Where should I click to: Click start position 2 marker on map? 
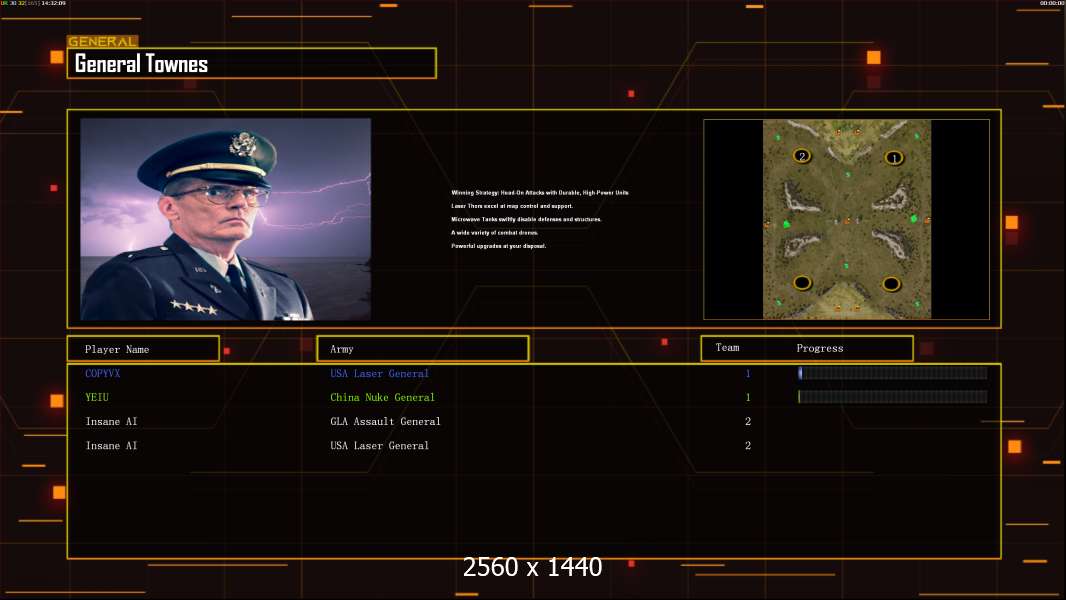pos(802,156)
